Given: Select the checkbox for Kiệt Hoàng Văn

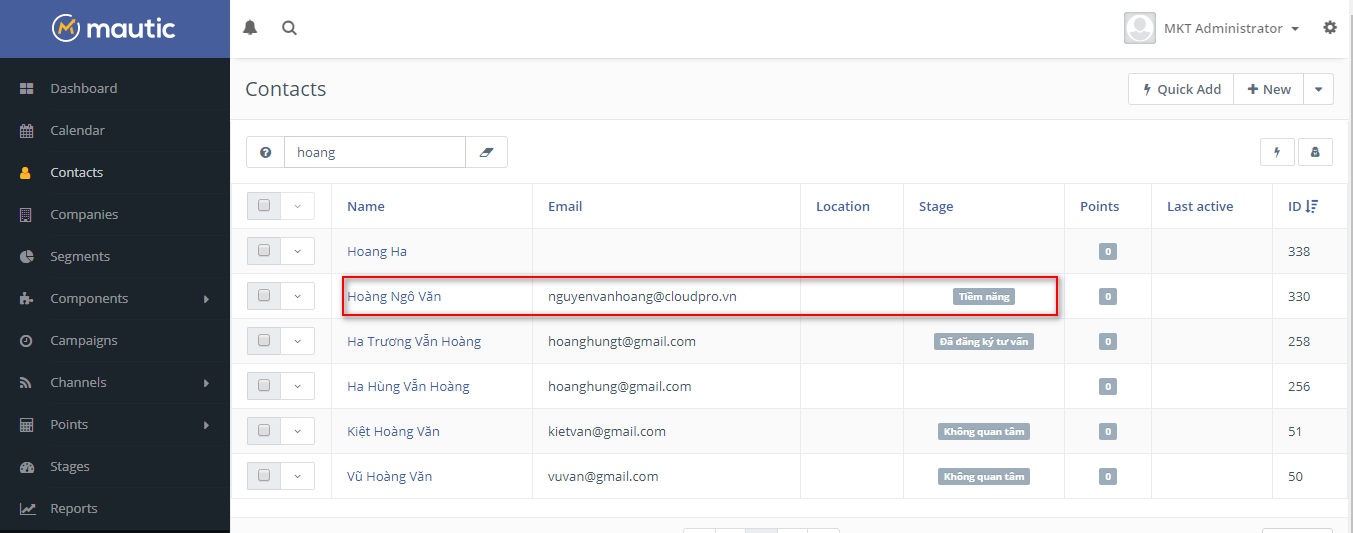Looking at the screenshot, I should pyautogui.click(x=264, y=431).
